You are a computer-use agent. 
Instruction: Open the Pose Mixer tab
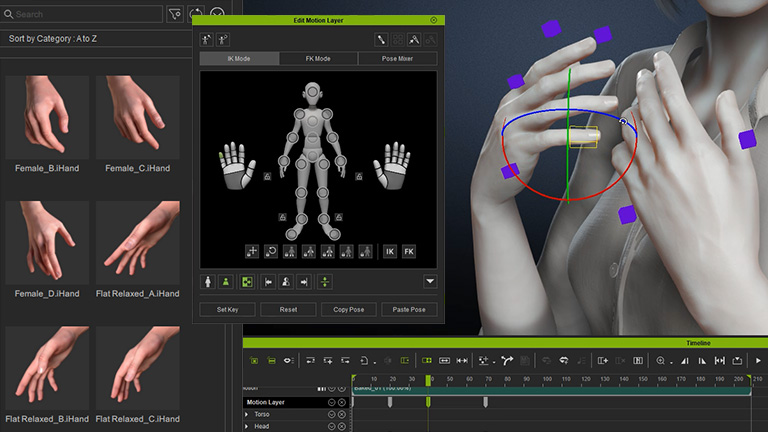tap(398, 59)
